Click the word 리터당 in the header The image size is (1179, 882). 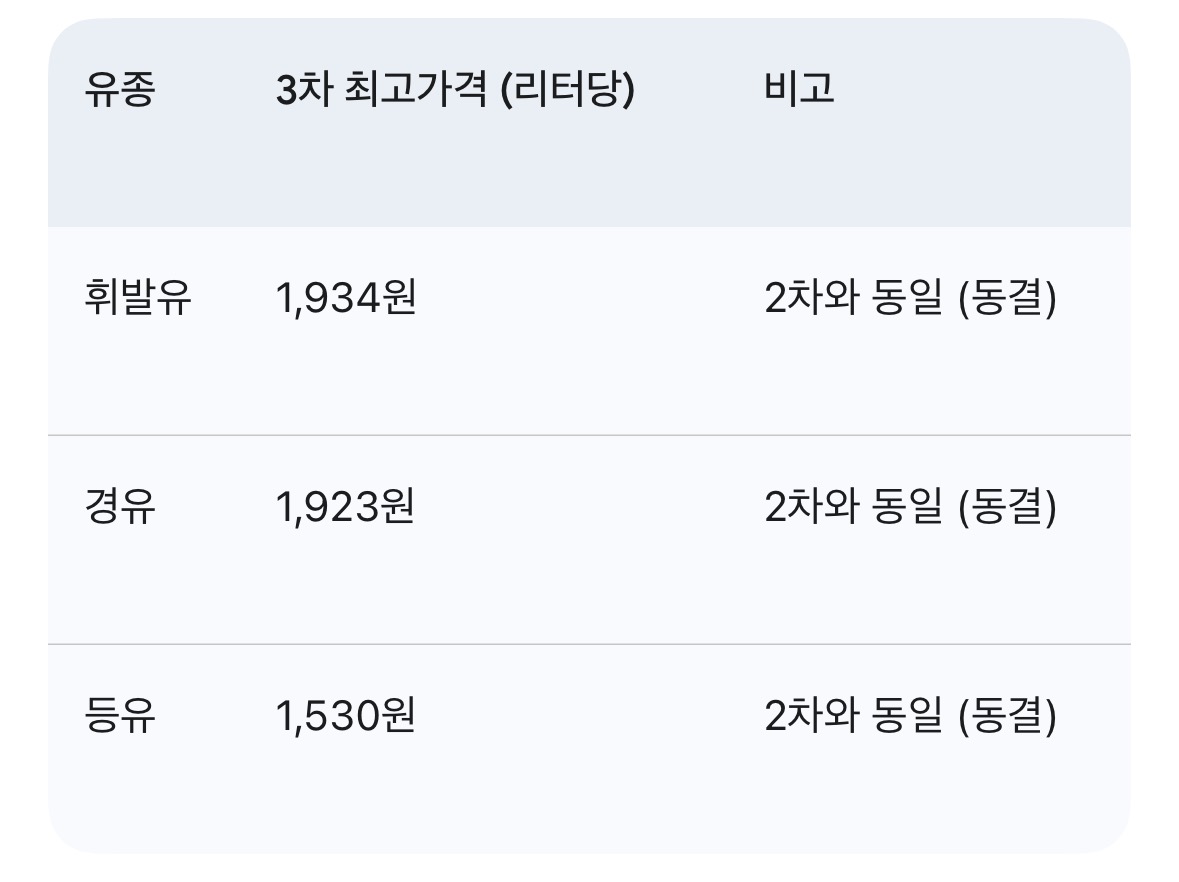pos(568,89)
